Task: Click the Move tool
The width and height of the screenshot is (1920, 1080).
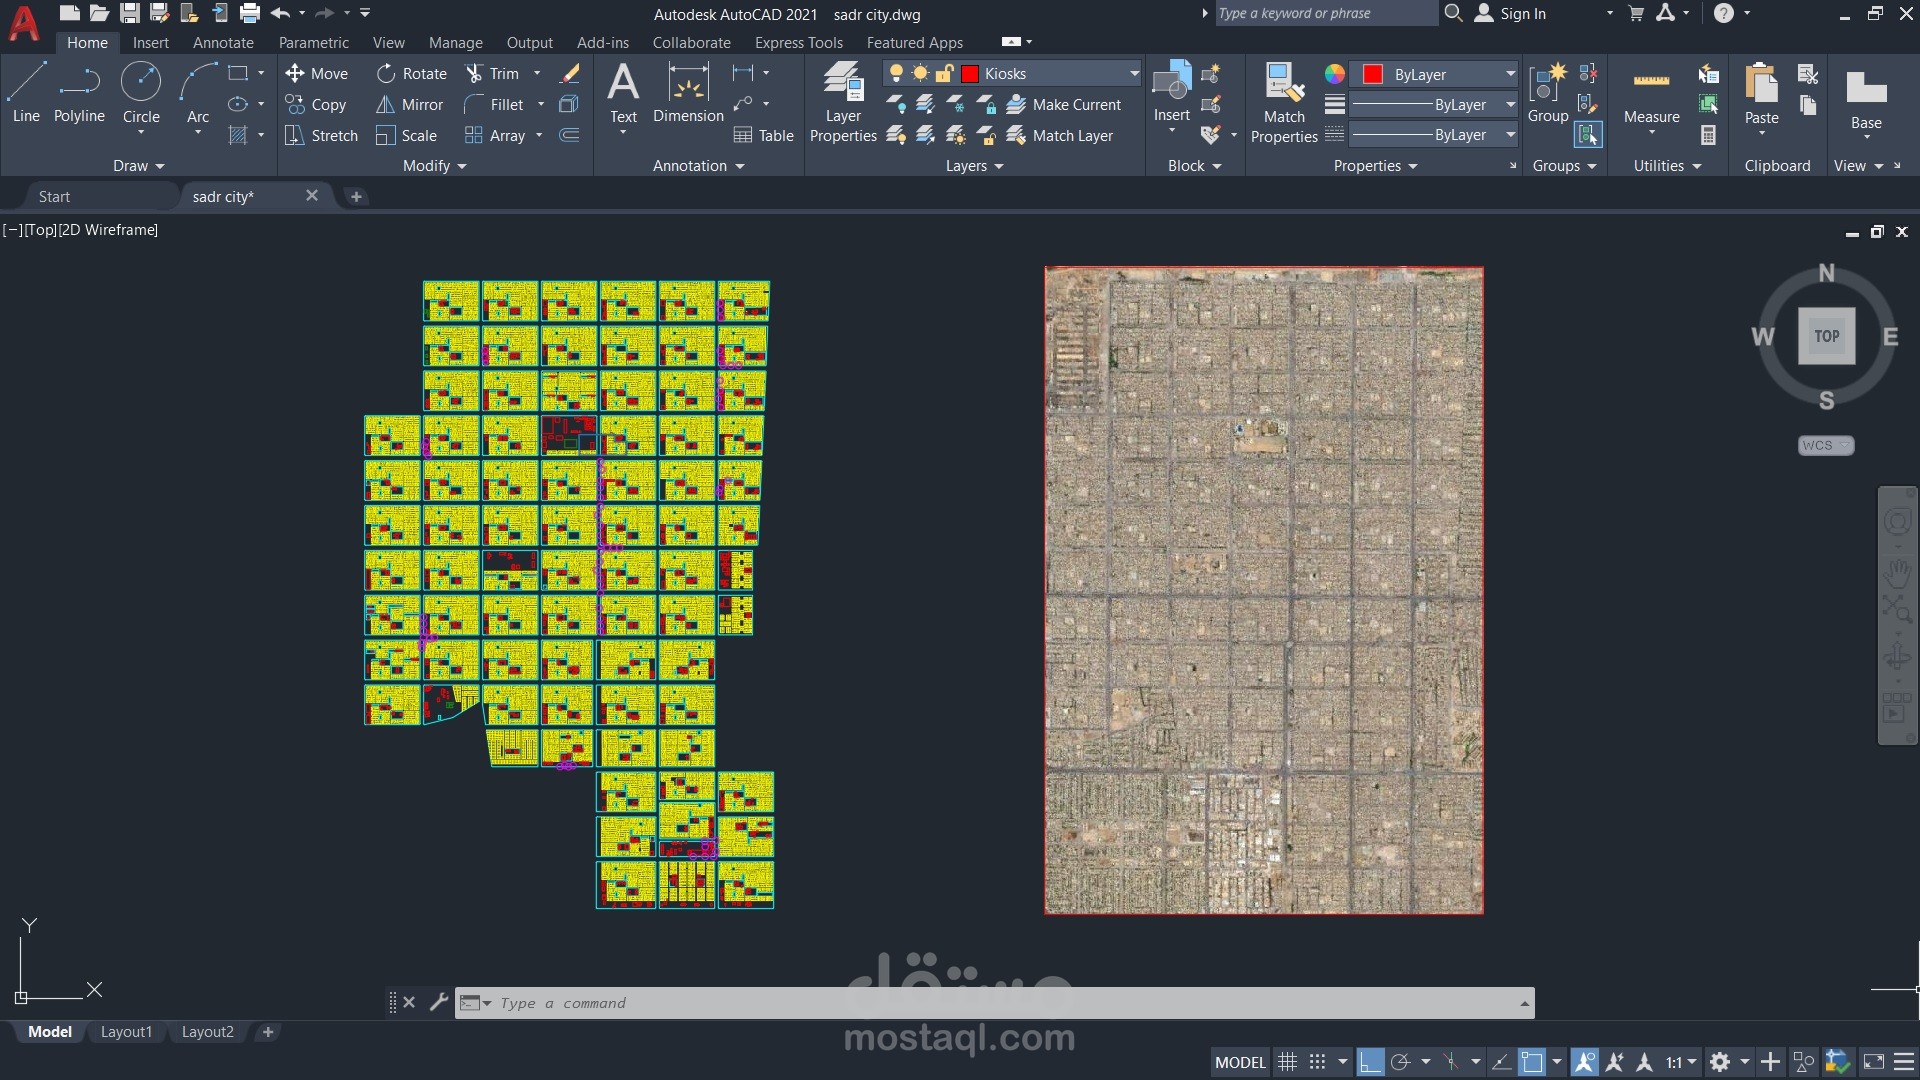Action: click(316, 73)
